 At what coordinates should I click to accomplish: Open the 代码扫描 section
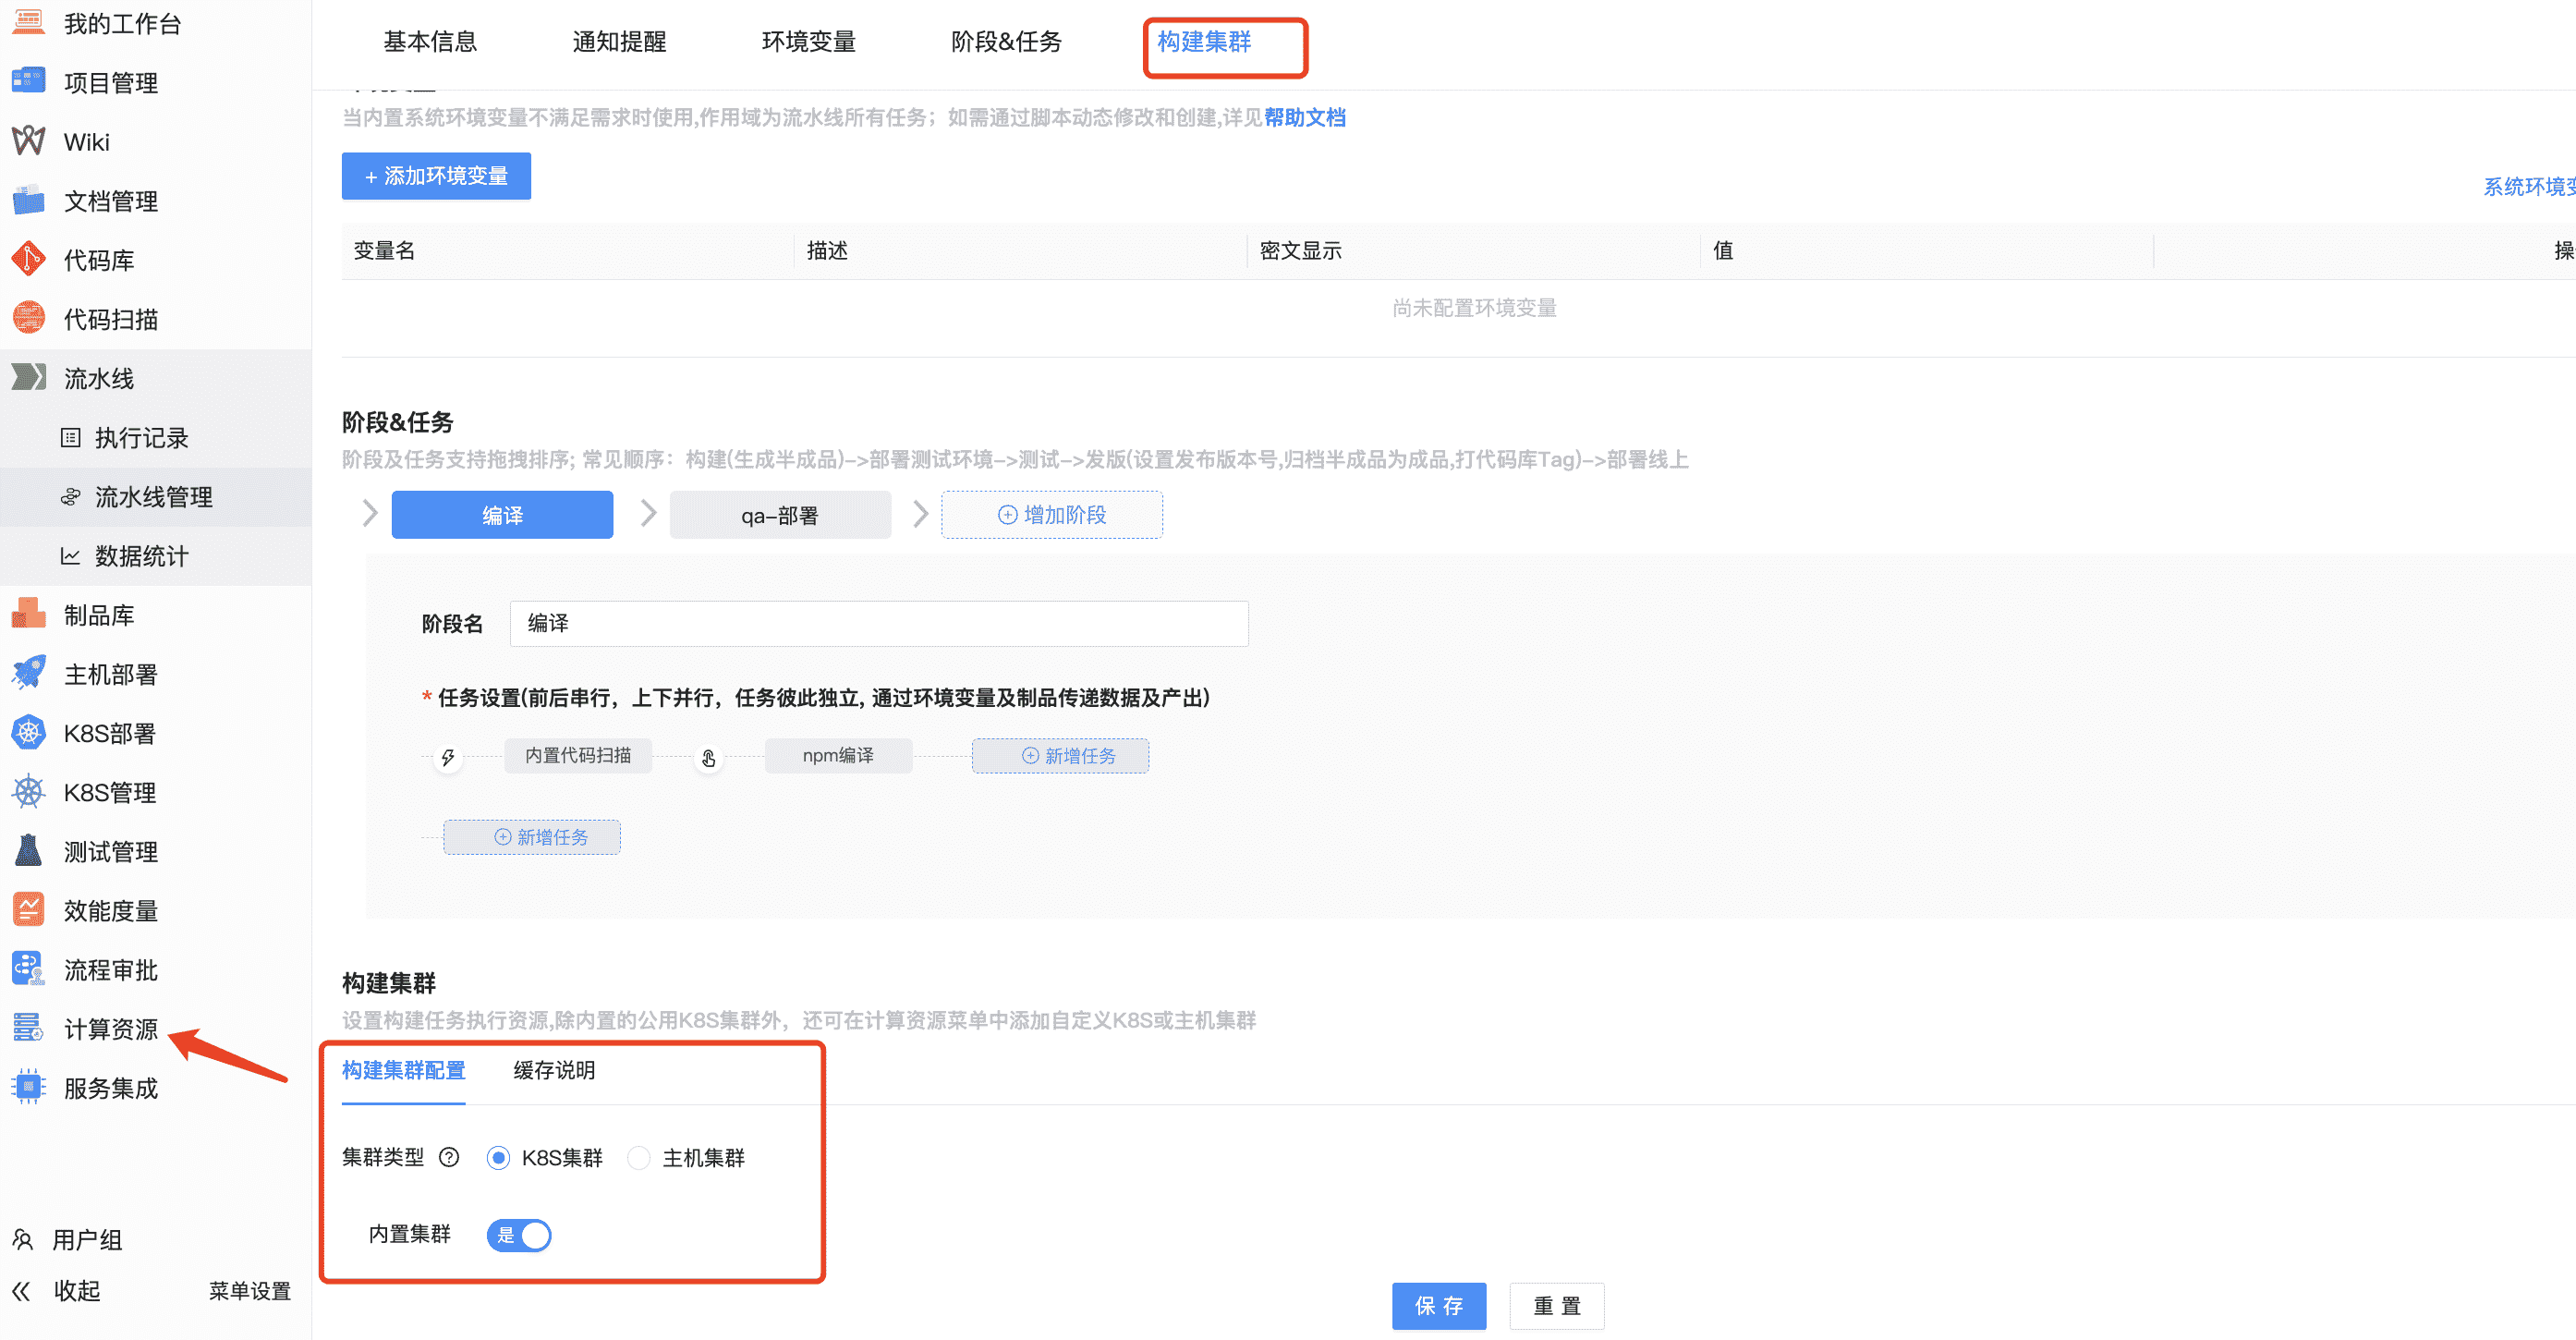pyautogui.click(x=110, y=318)
